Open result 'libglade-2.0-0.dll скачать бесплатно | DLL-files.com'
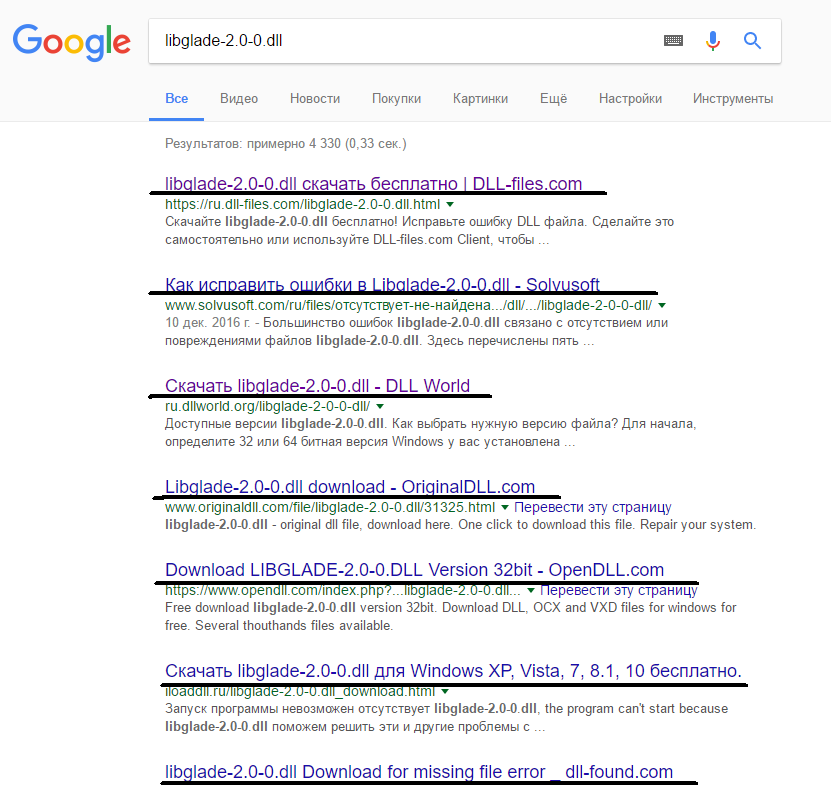831x792 pixels. coord(374,183)
